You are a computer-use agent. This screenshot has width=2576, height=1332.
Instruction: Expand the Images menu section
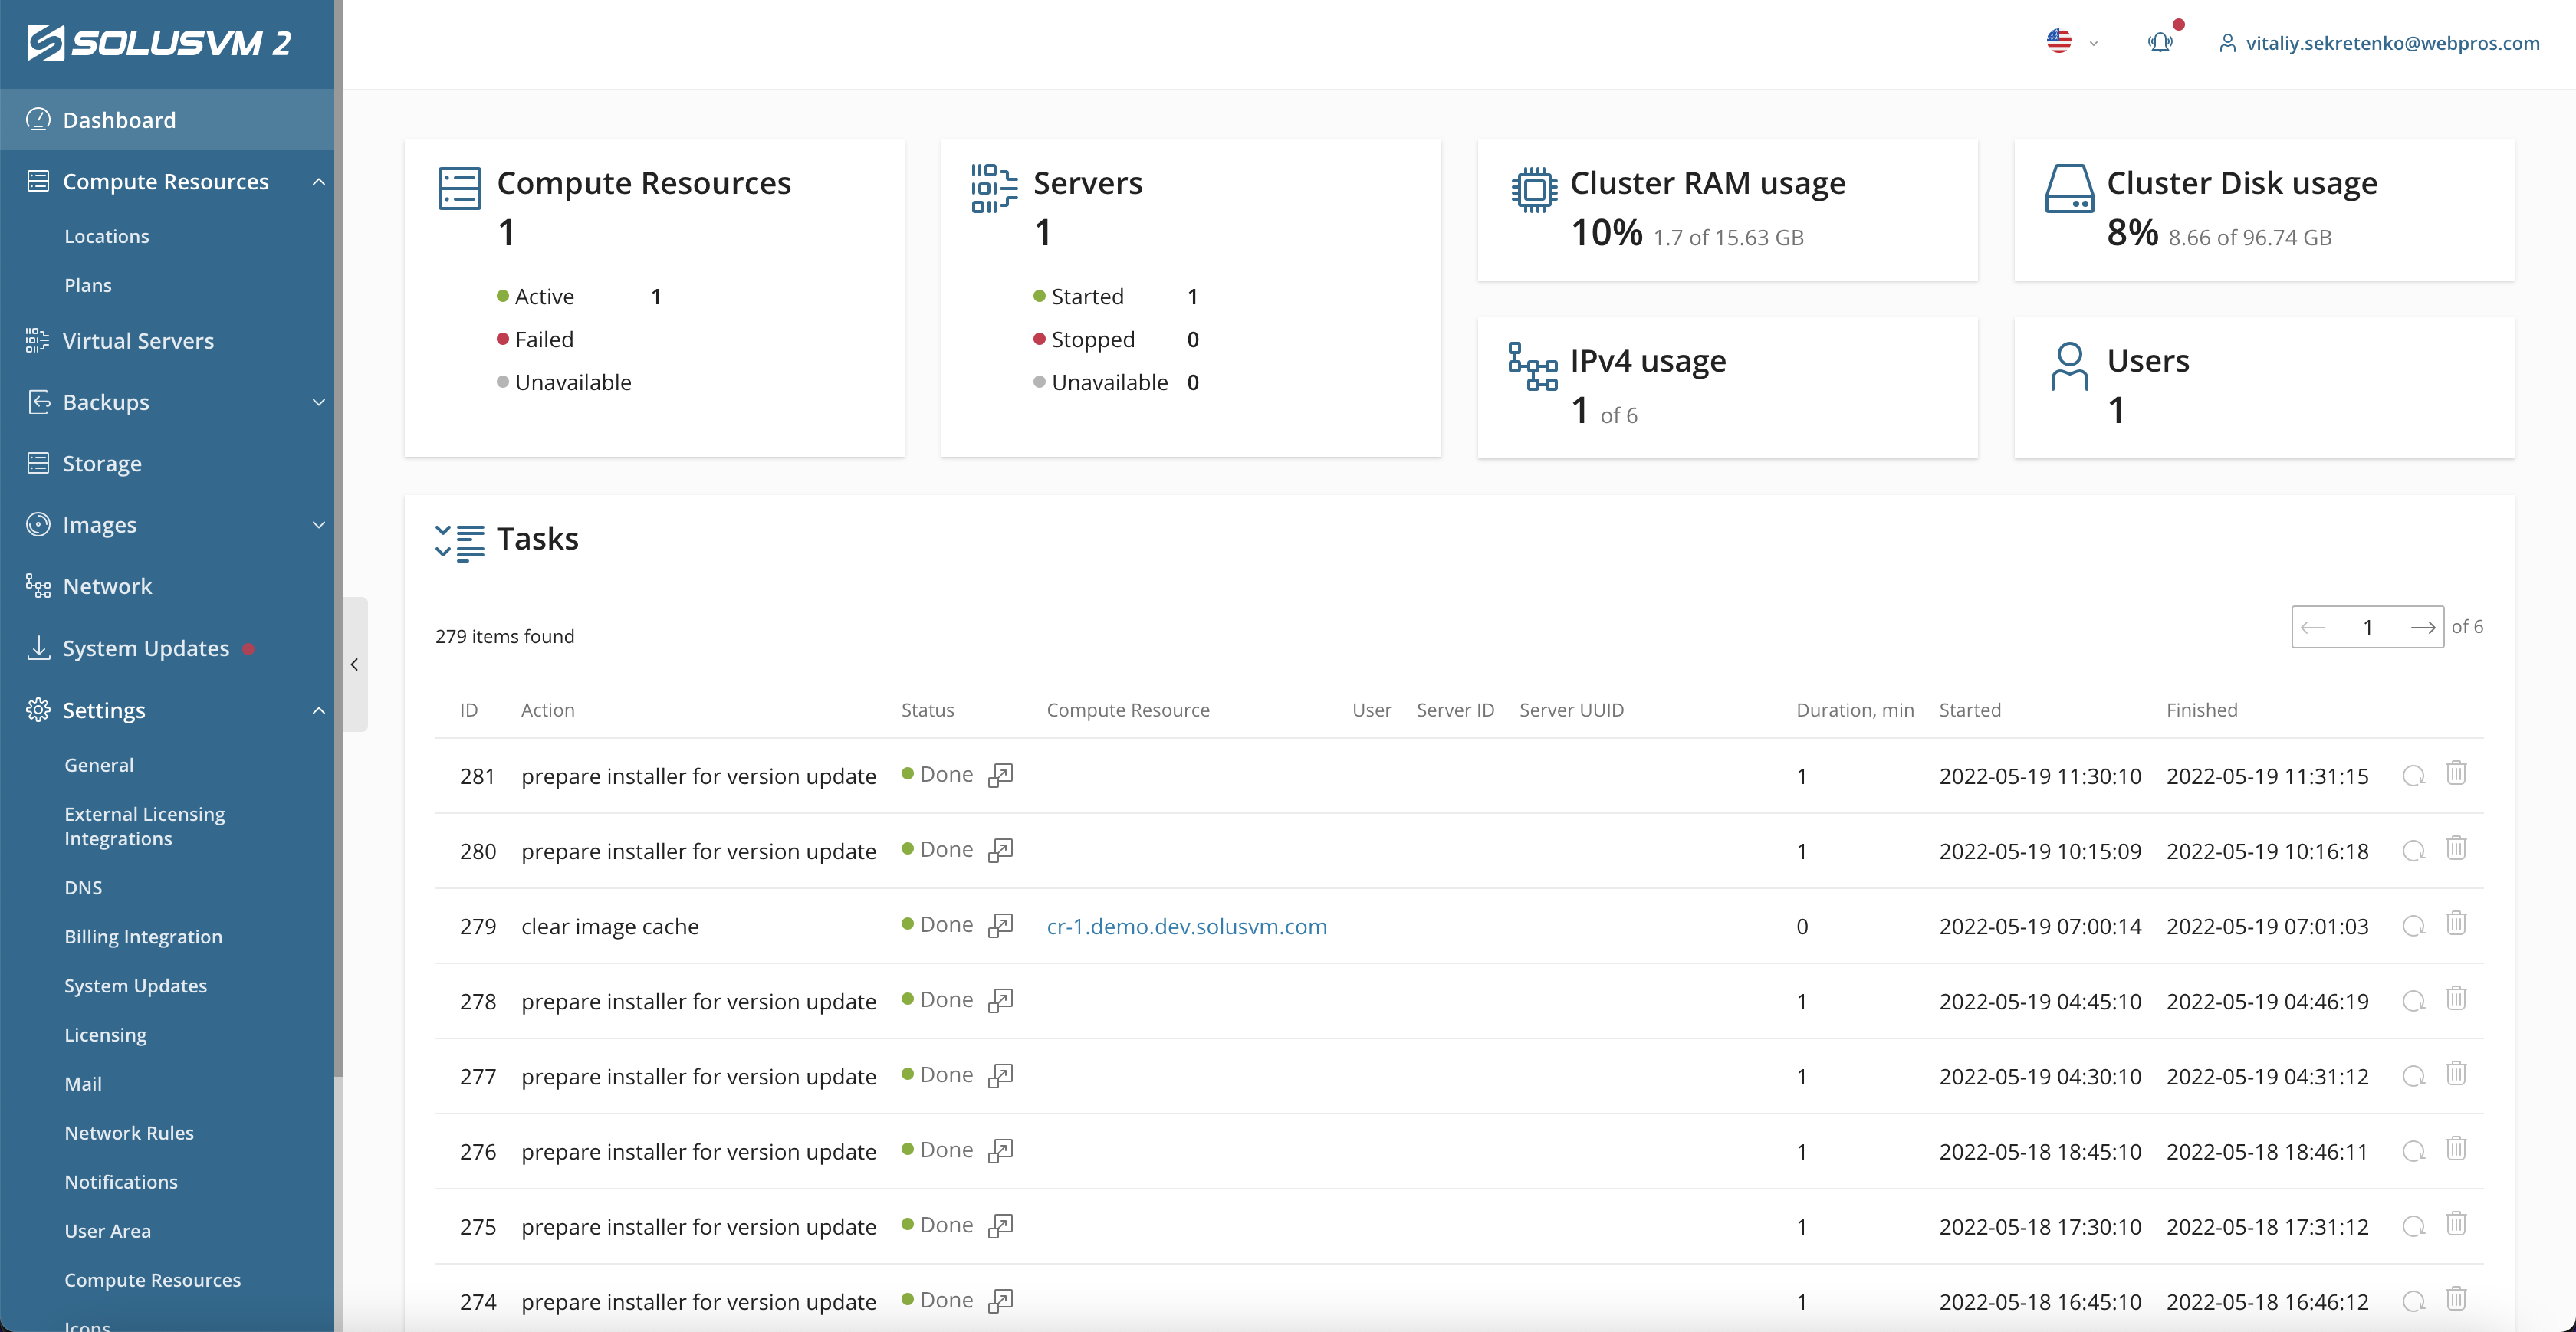coord(318,525)
